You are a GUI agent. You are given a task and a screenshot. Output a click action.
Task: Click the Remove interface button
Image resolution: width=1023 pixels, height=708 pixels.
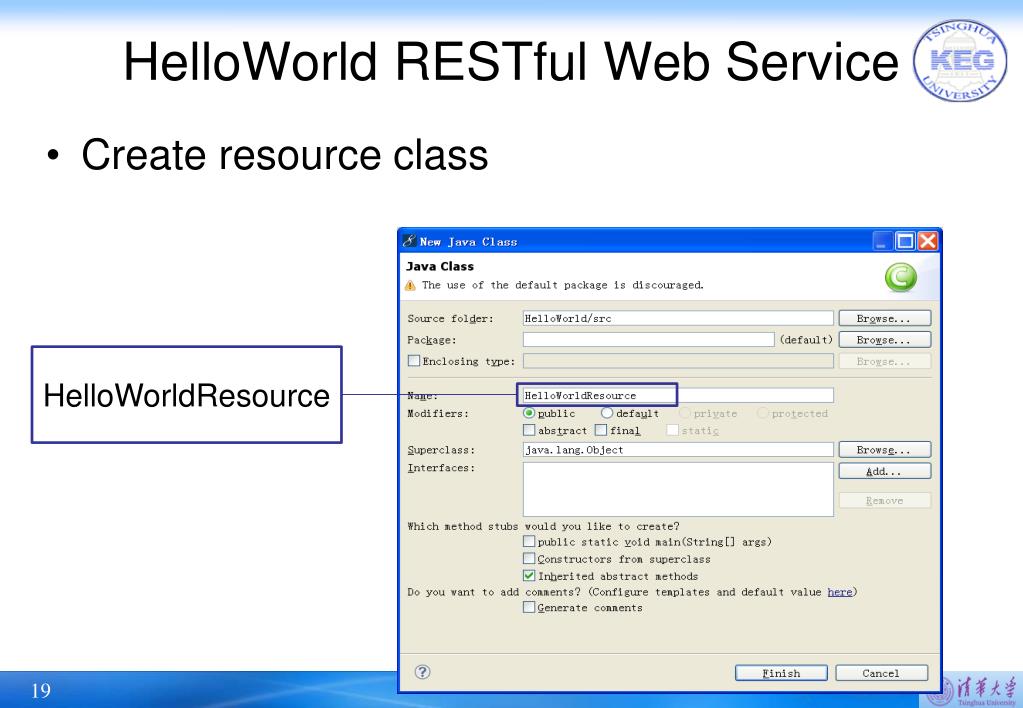[884, 500]
